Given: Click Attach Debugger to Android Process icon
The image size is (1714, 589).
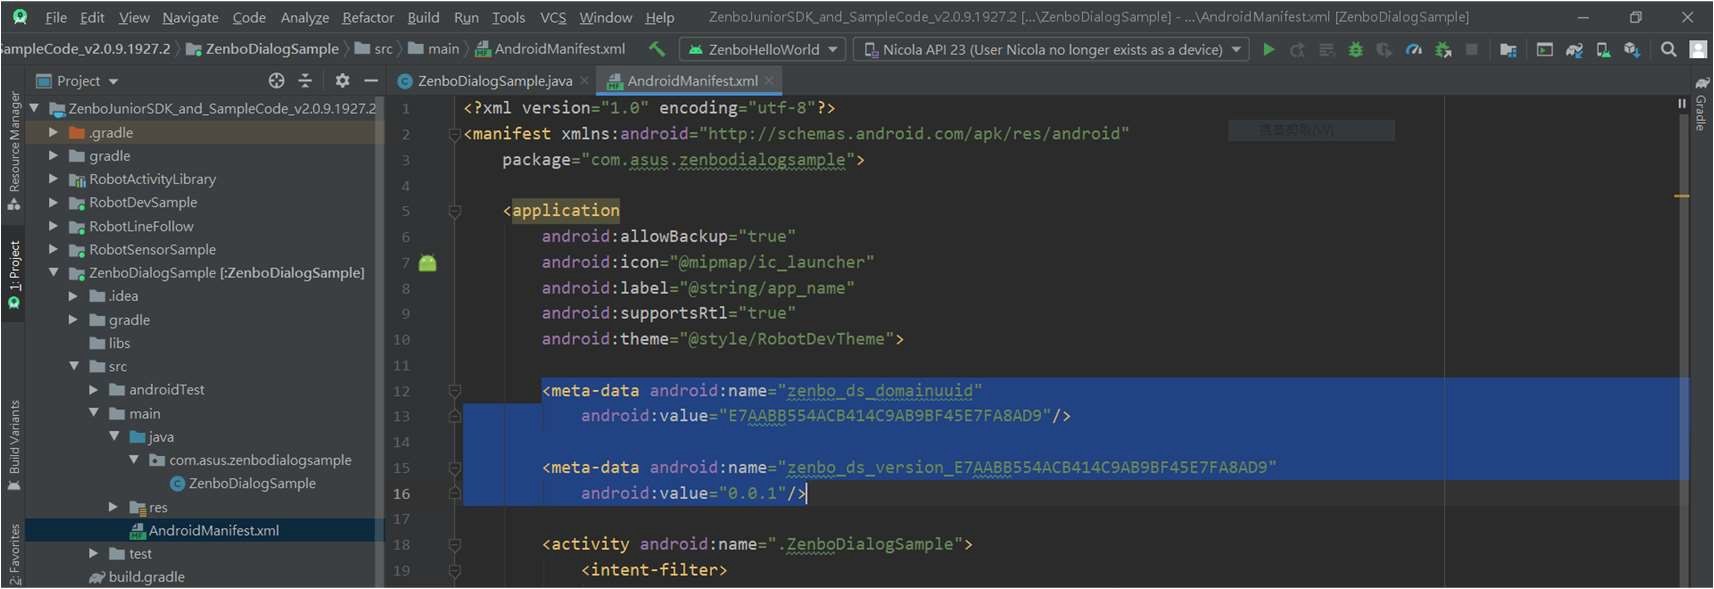Looking at the screenshot, I should (x=1443, y=49).
